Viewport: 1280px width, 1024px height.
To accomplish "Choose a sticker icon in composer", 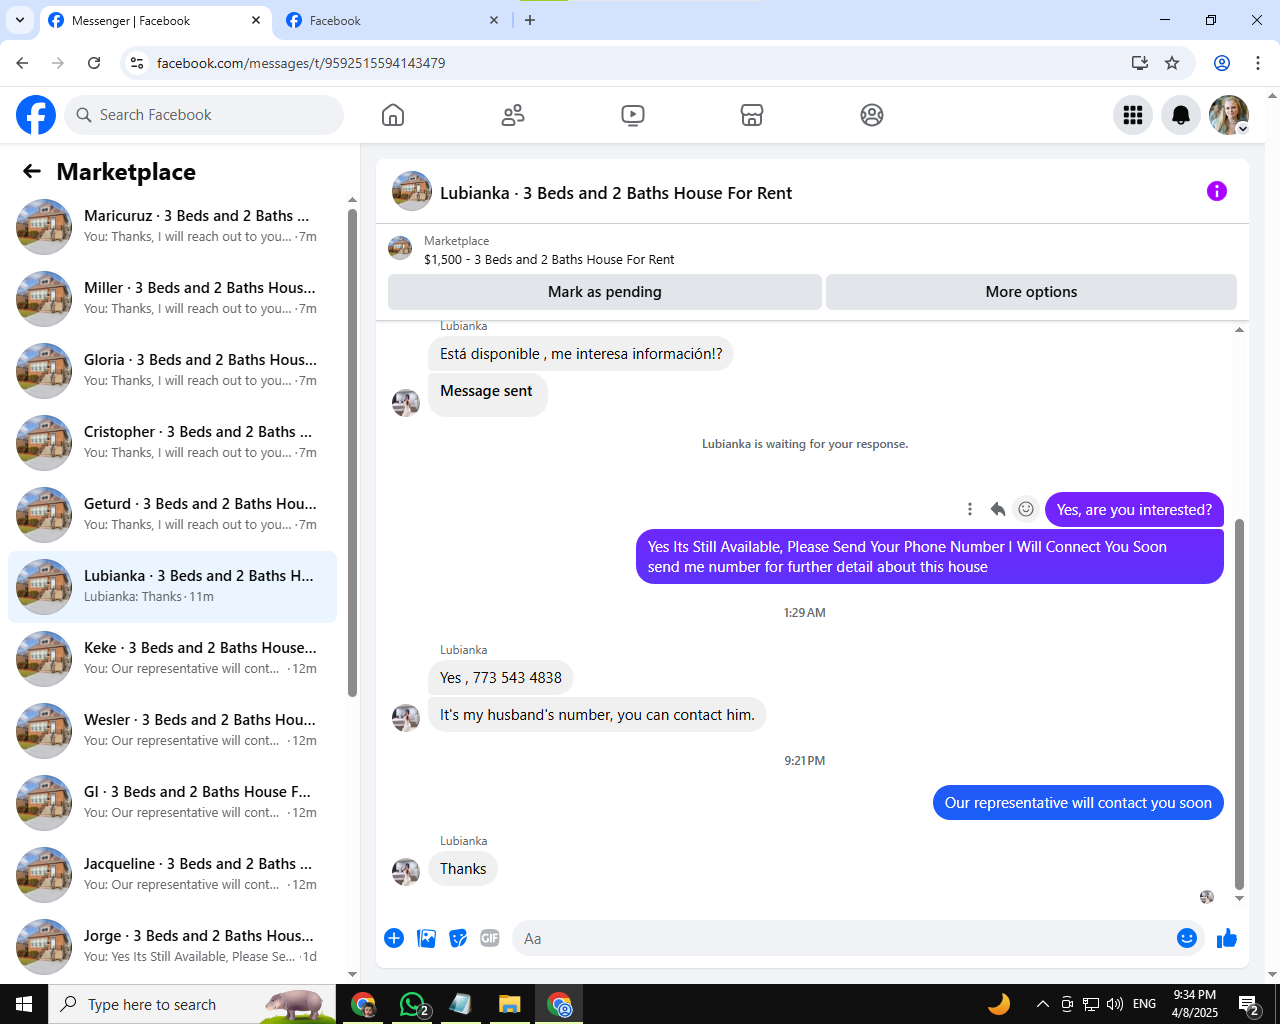I will coord(458,938).
